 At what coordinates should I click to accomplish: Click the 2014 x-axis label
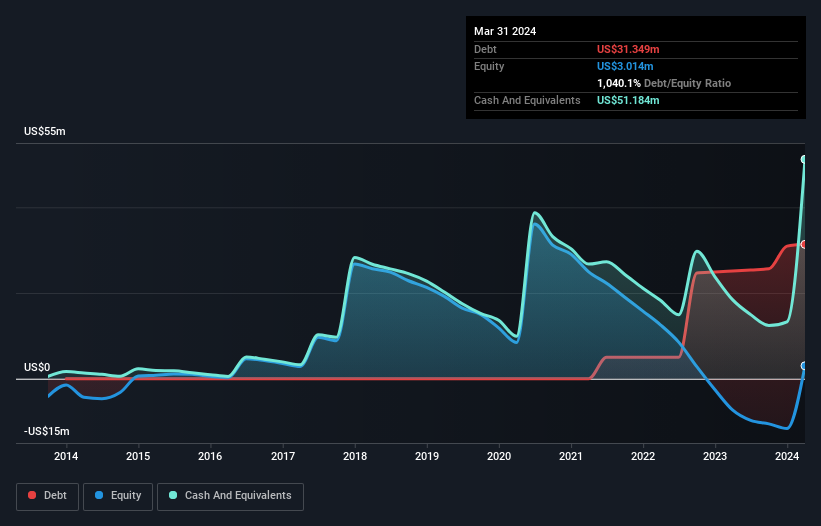(x=66, y=456)
